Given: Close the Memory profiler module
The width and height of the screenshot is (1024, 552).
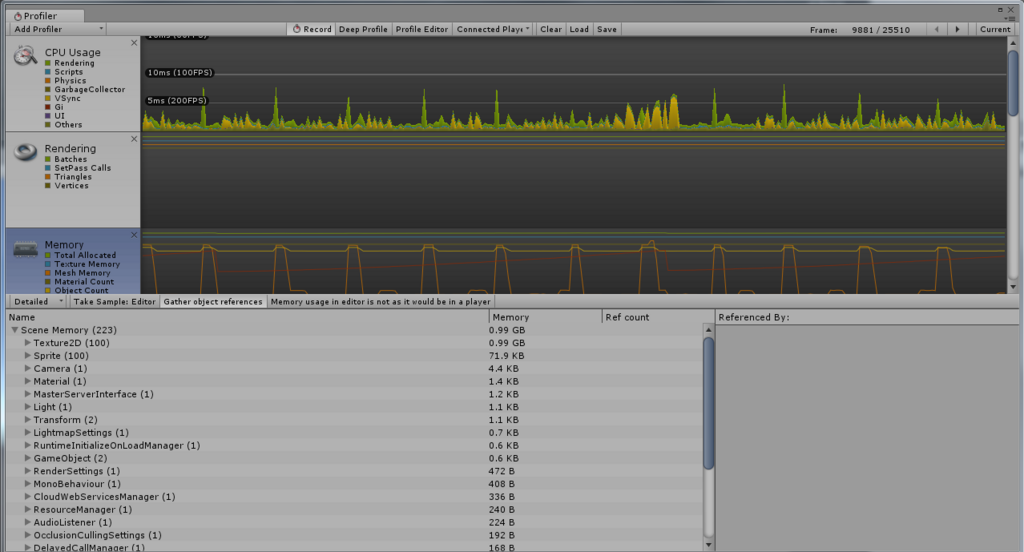Looking at the screenshot, I should point(134,235).
